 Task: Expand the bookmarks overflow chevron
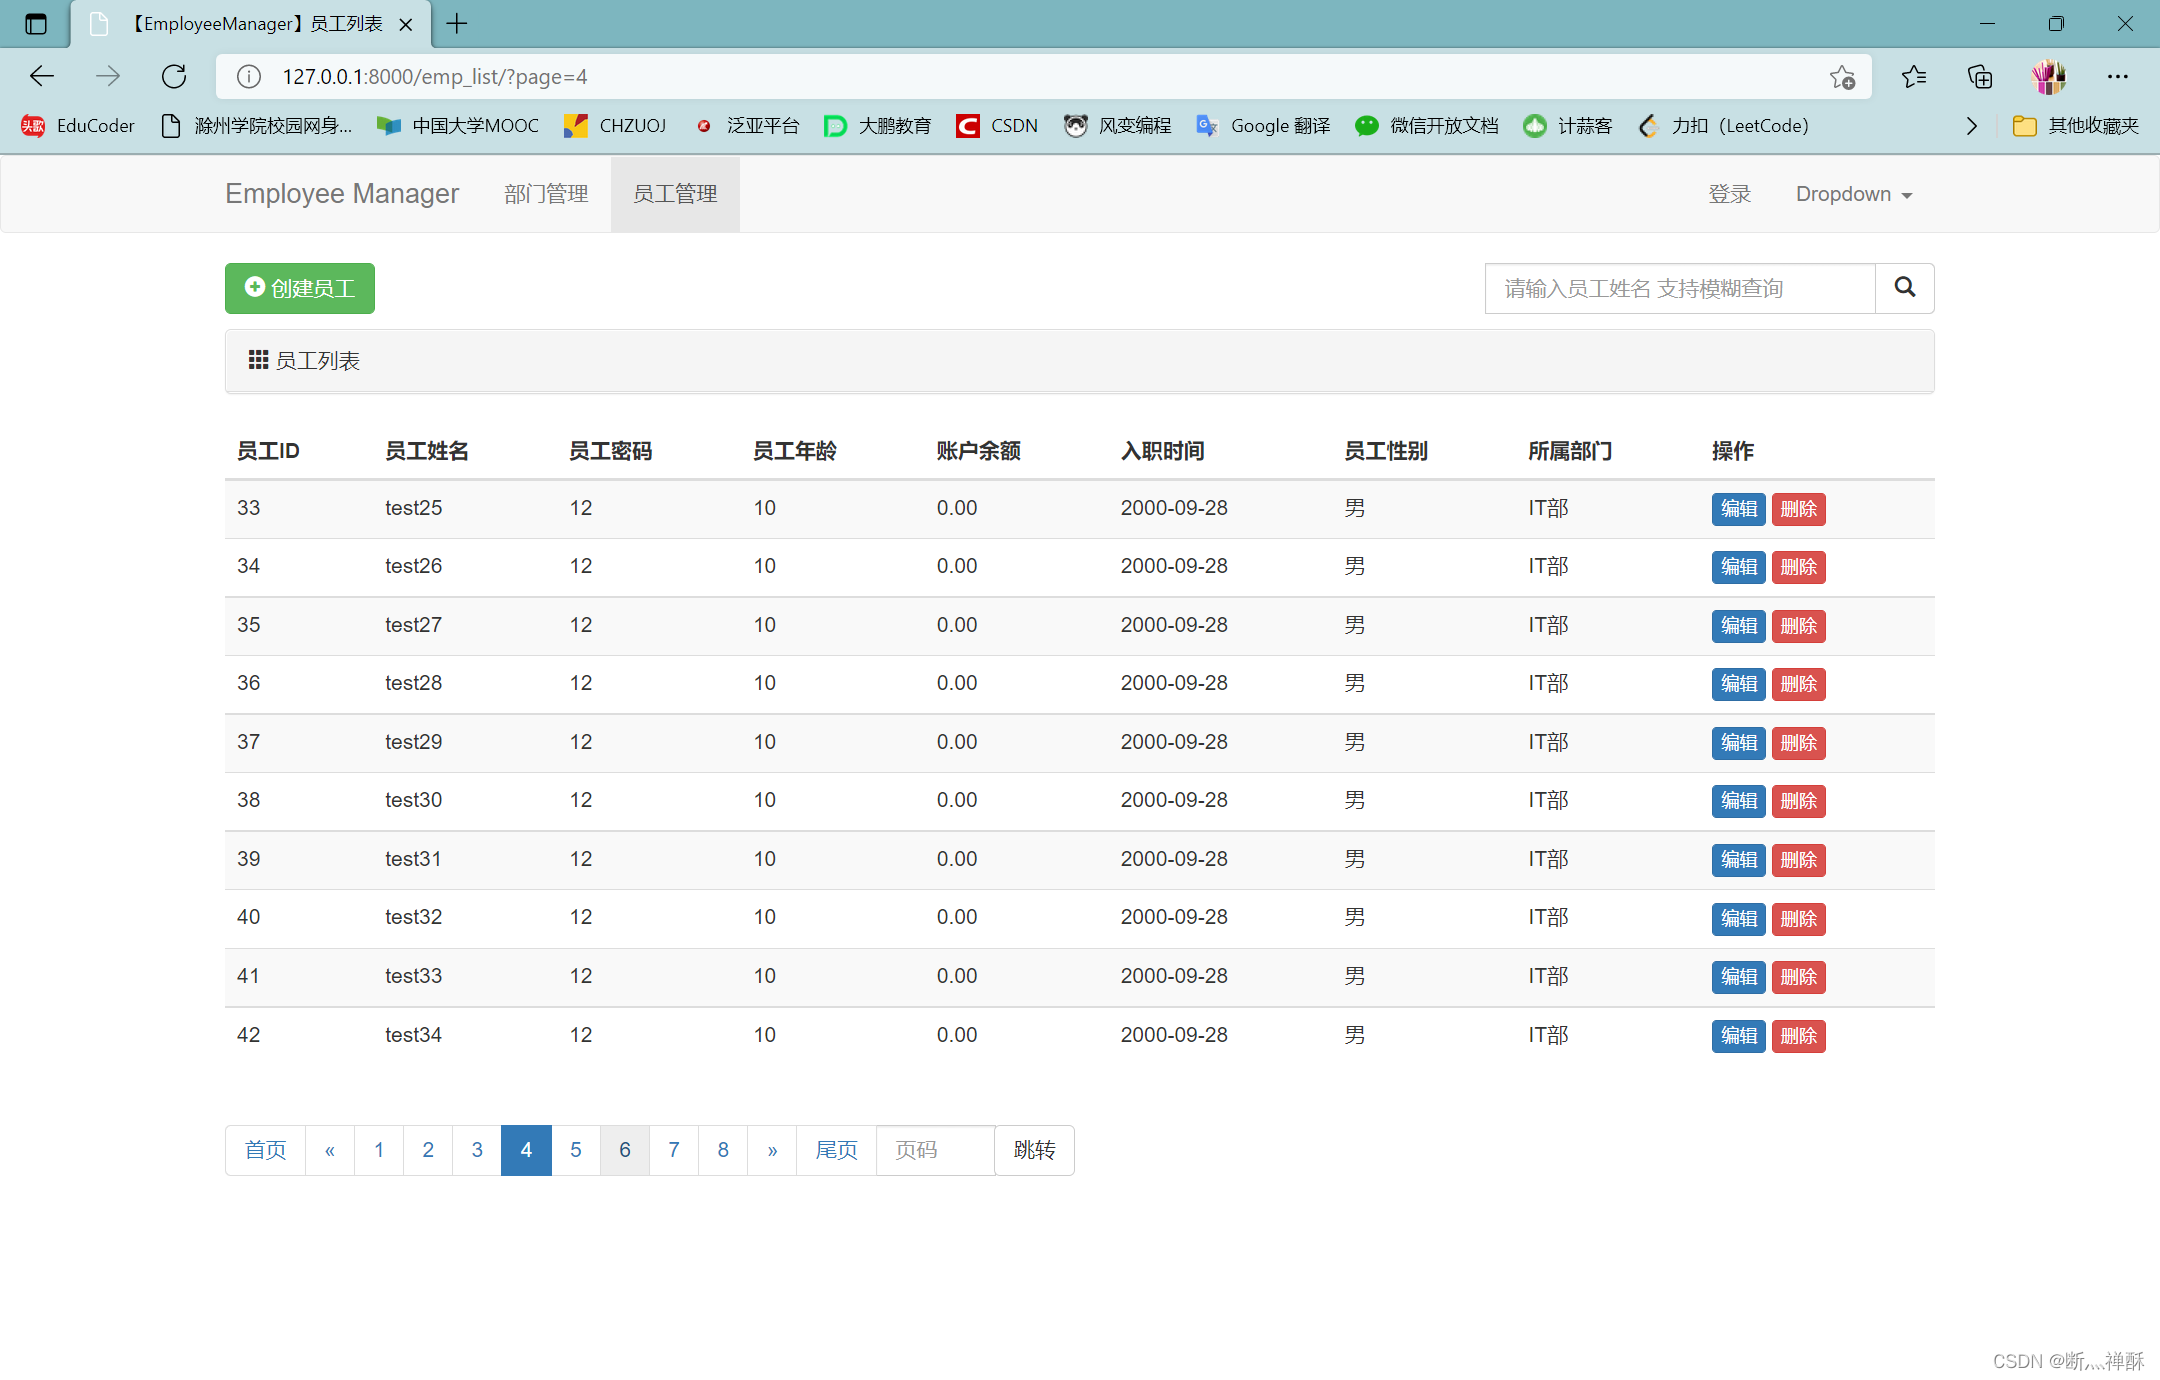(1971, 126)
